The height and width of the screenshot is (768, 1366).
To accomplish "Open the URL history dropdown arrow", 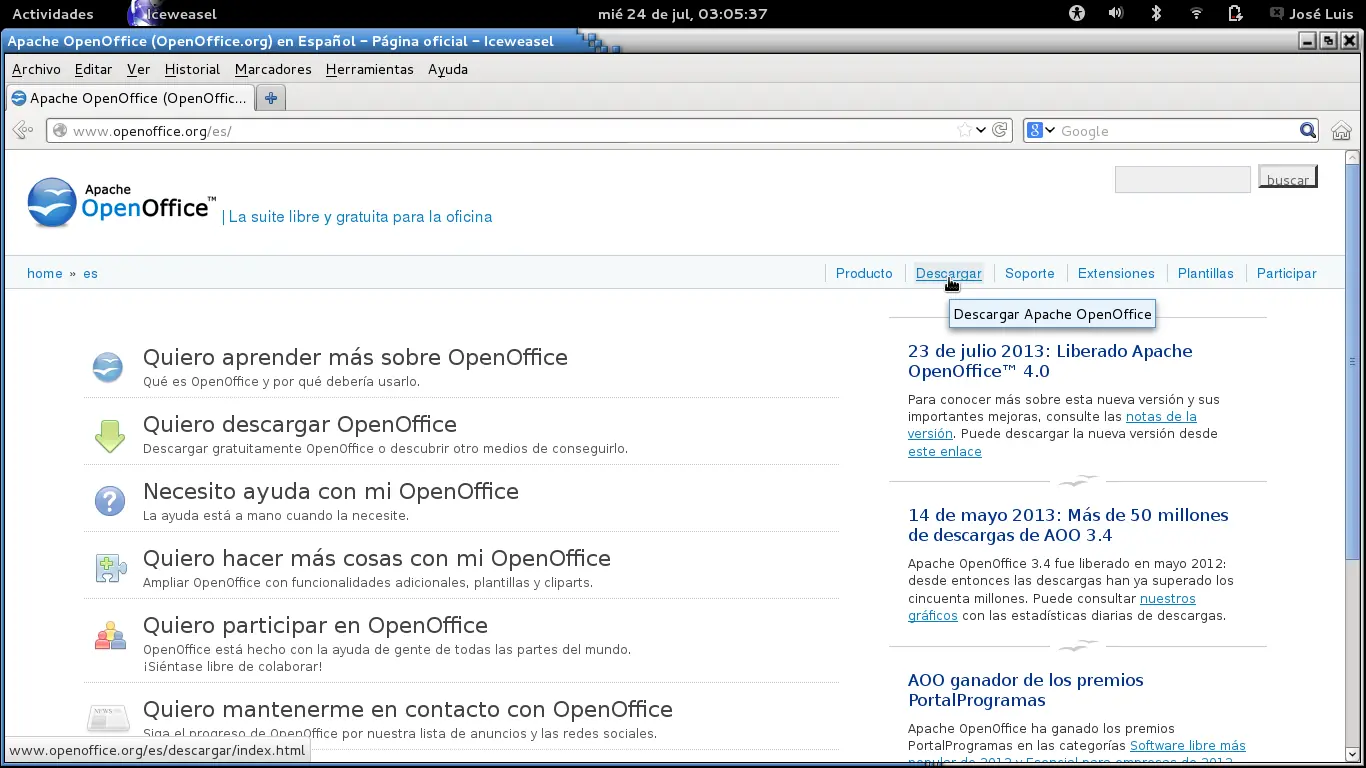I will pos(981,130).
